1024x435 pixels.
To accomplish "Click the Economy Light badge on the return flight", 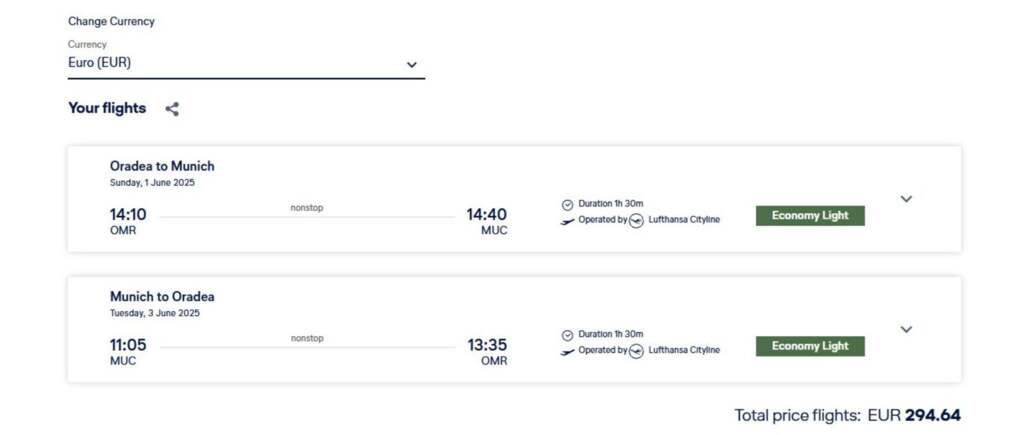I will point(810,346).
